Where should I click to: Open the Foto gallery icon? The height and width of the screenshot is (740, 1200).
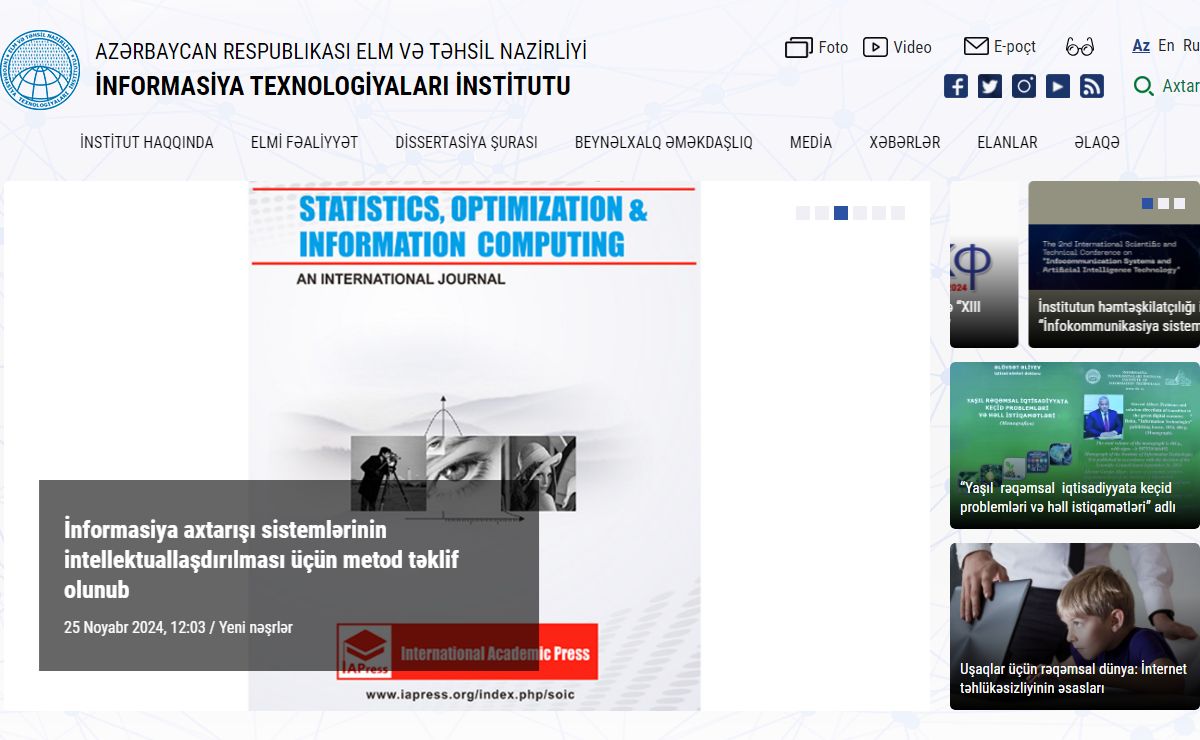pyautogui.click(x=799, y=48)
